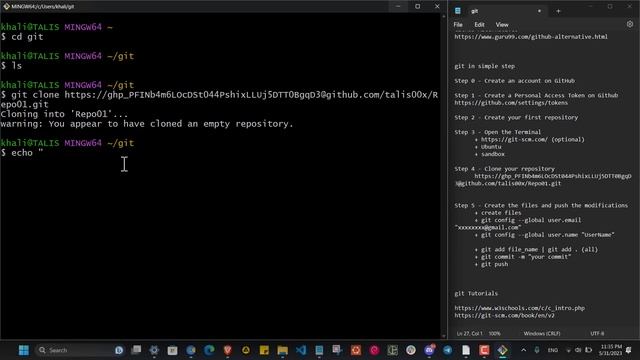The image size is (640, 360).
Task: Open the Edit menu in Notepad
Action: (479, 24)
